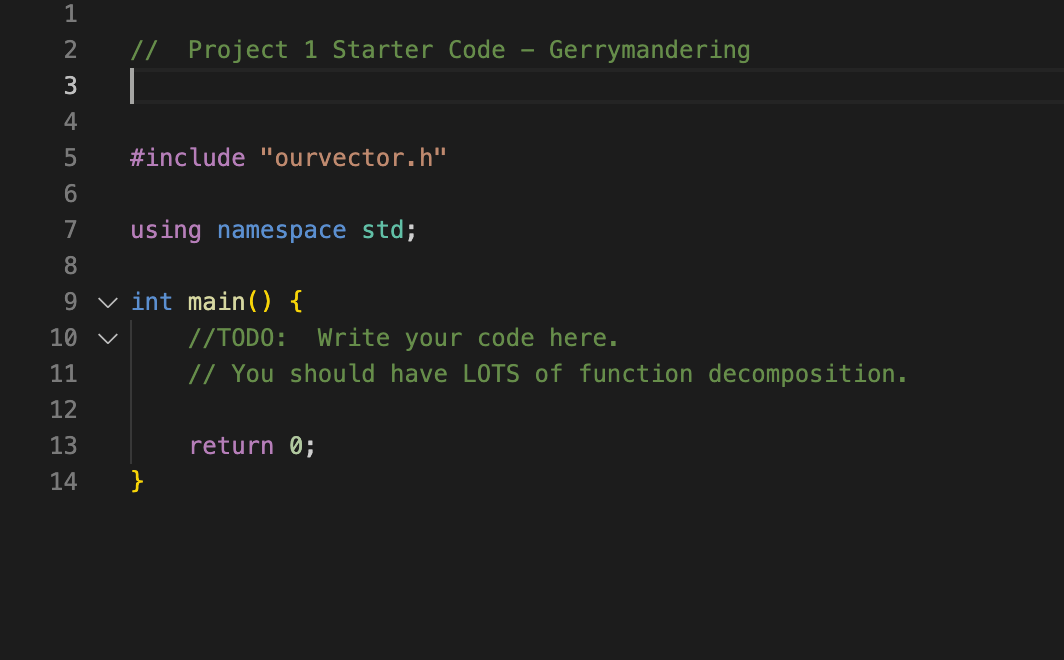Click the fold indicator beside int main()
This screenshot has height=660, width=1064.
(107, 302)
